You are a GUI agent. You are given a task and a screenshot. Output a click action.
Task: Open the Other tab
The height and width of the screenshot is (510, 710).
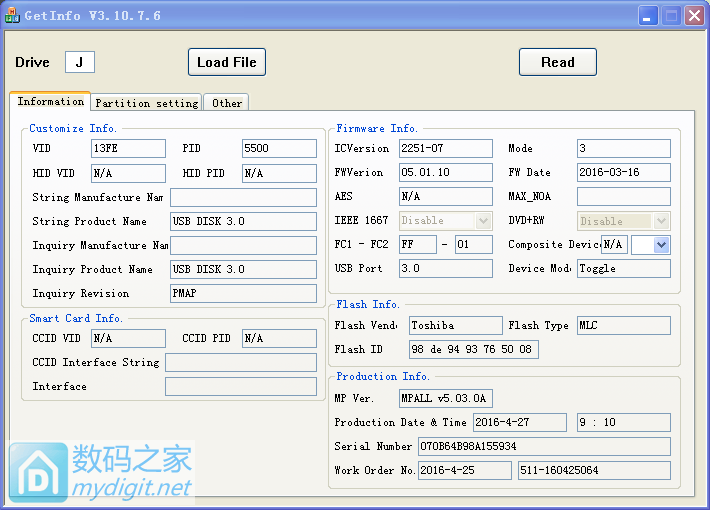[x=226, y=103]
